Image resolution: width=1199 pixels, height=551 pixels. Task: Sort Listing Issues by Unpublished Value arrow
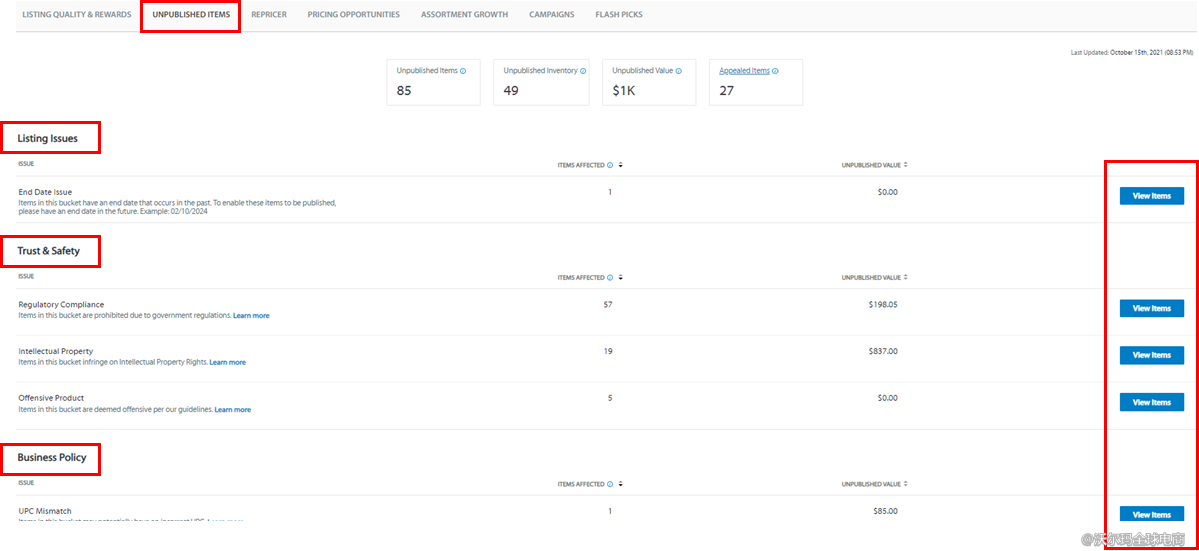(905, 165)
